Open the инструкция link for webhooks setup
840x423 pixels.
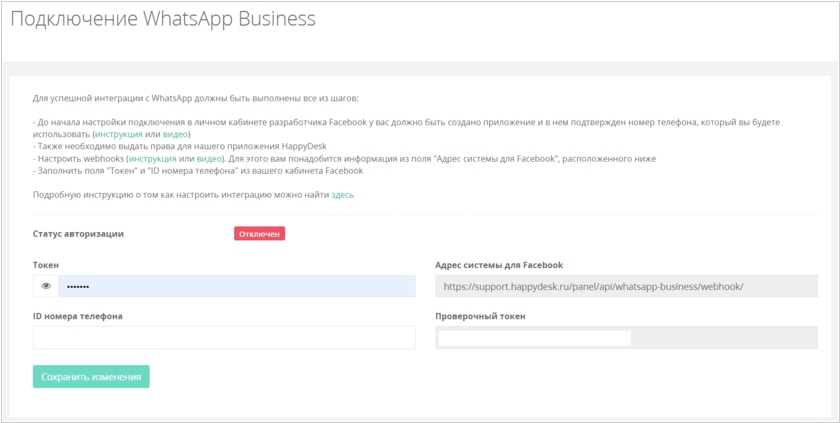pos(153,158)
